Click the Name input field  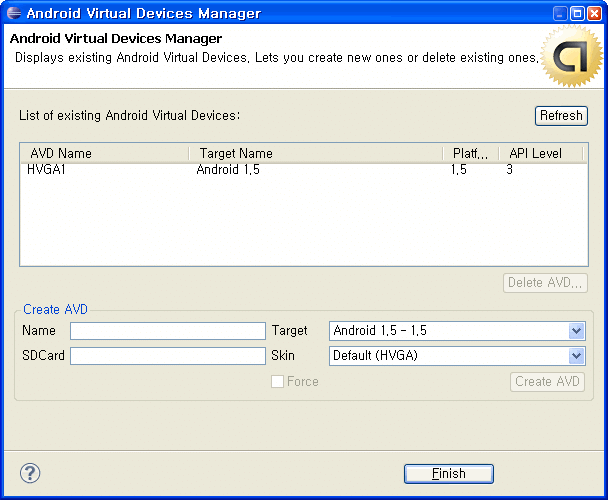pos(168,331)
